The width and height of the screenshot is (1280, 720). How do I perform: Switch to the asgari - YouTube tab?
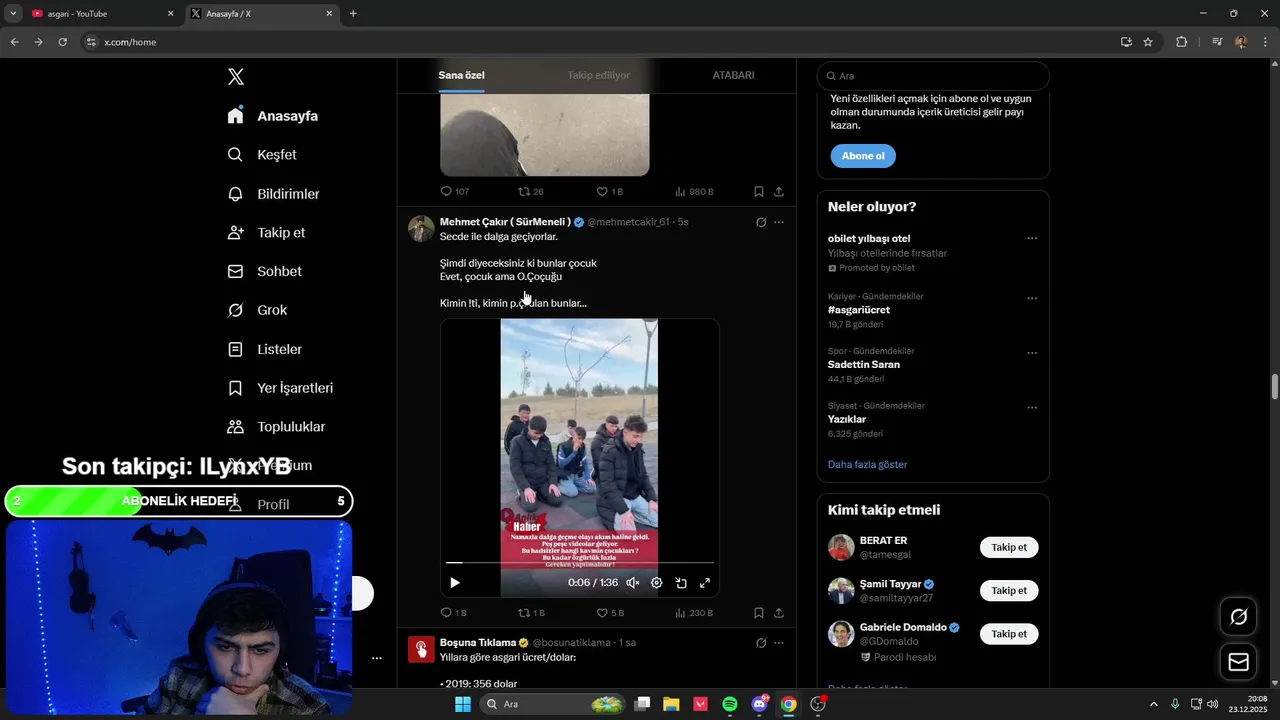[x=102, y=14]
